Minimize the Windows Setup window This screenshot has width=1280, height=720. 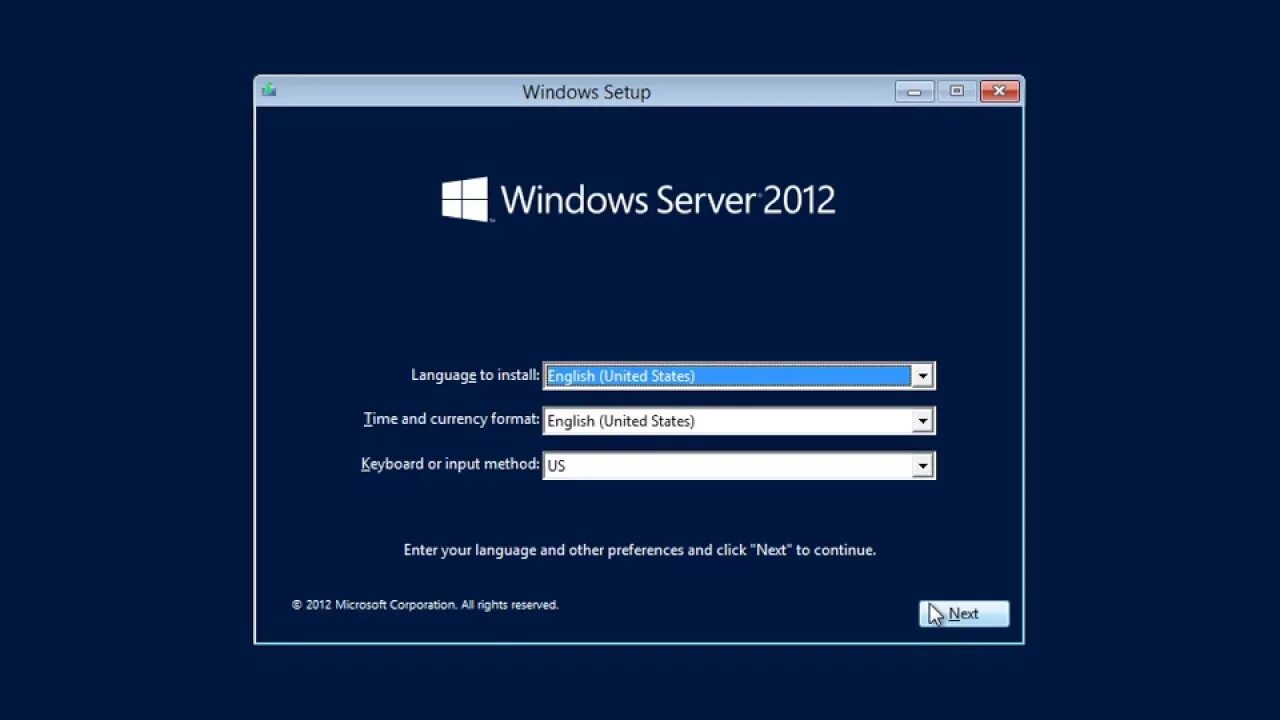click(914, 91)
